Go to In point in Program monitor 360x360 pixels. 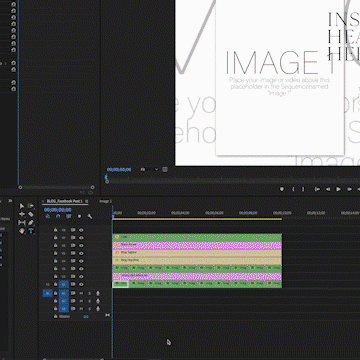click(x=317, y=189)
